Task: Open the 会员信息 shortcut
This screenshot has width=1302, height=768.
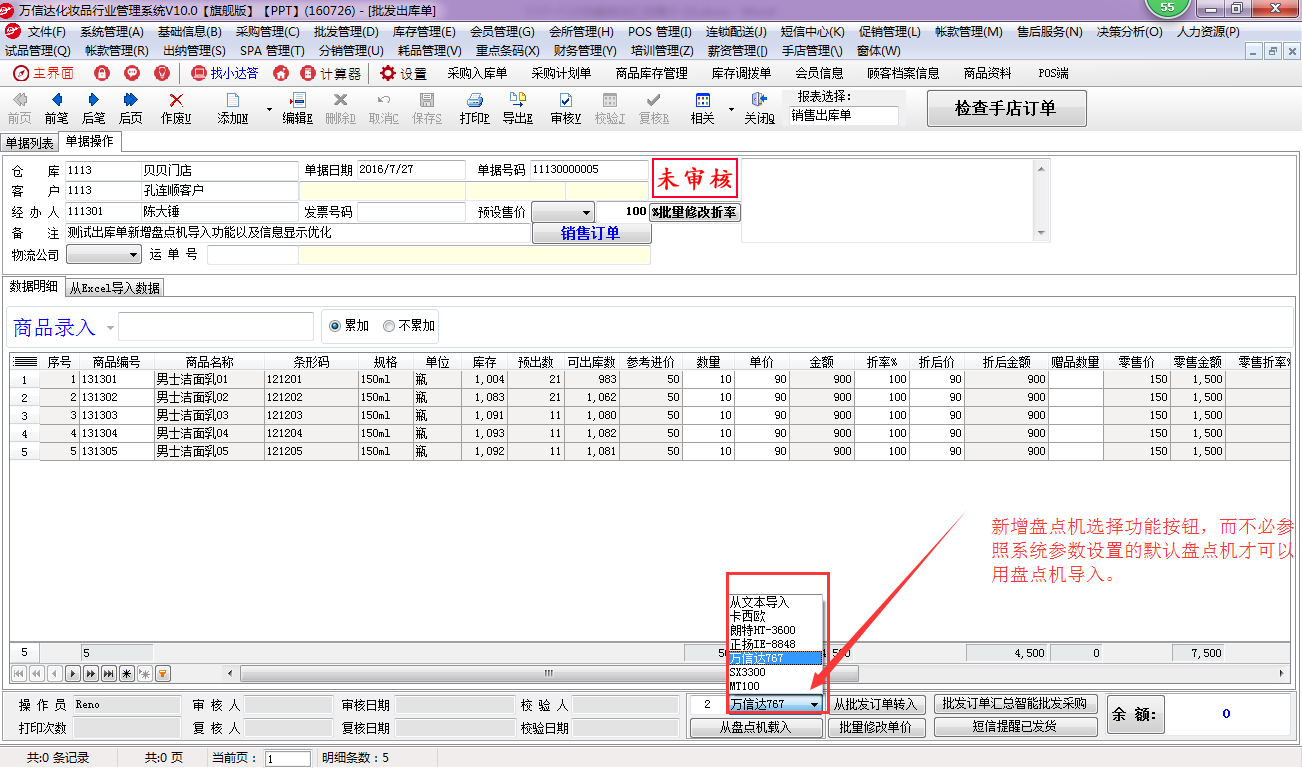Action: point(819,73)
